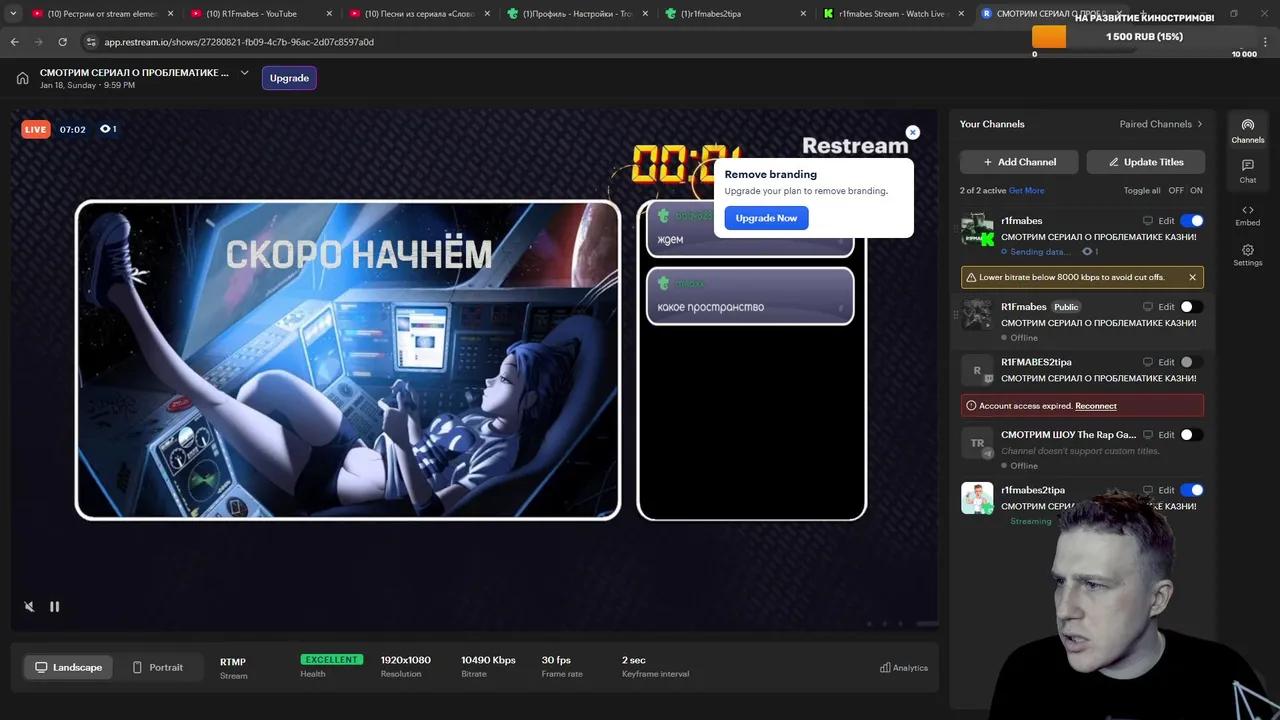Open the Get More link
Screen dimensions: 1280x720
coord(1026,190)
